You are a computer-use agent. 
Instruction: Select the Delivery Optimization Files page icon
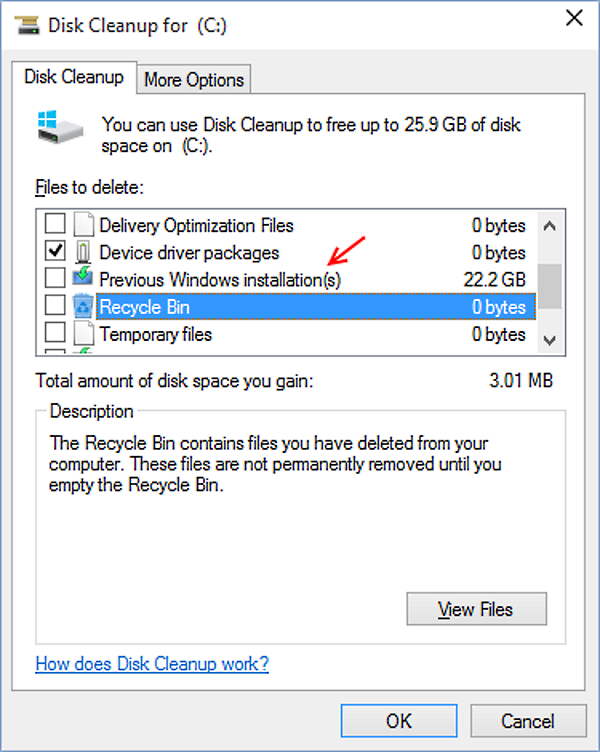tap(83, 224)
